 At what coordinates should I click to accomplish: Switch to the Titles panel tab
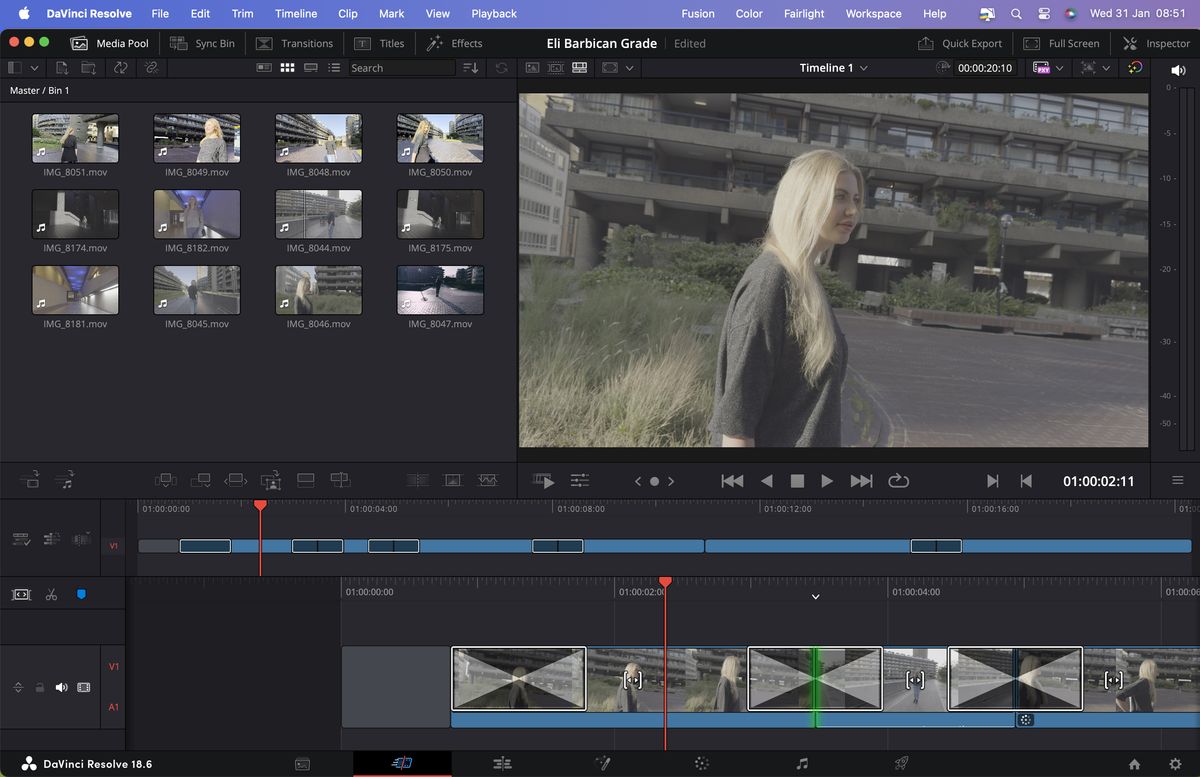380,43
